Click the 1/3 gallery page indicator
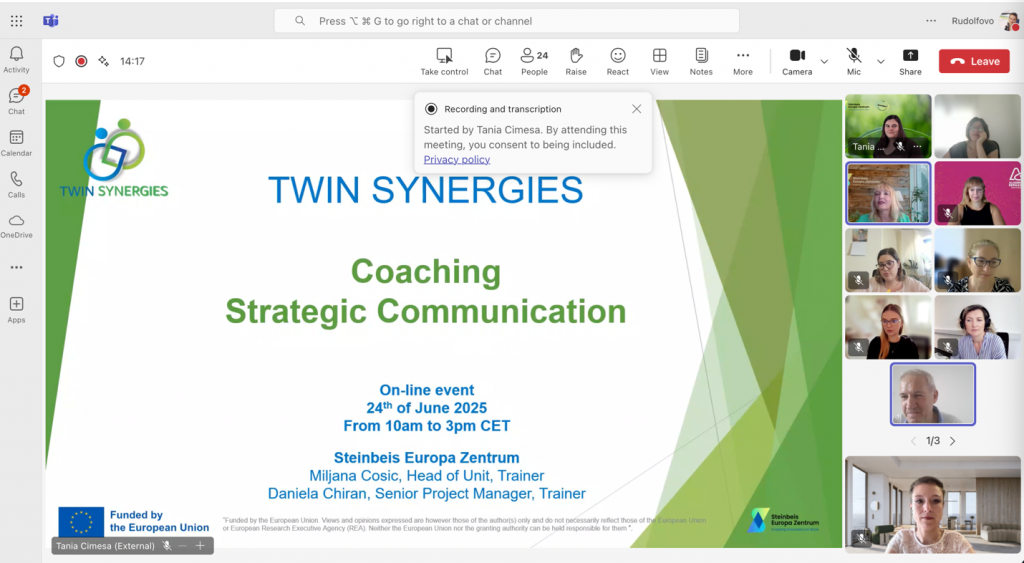This screenshot has height=563, width=1024. point(933,441)
